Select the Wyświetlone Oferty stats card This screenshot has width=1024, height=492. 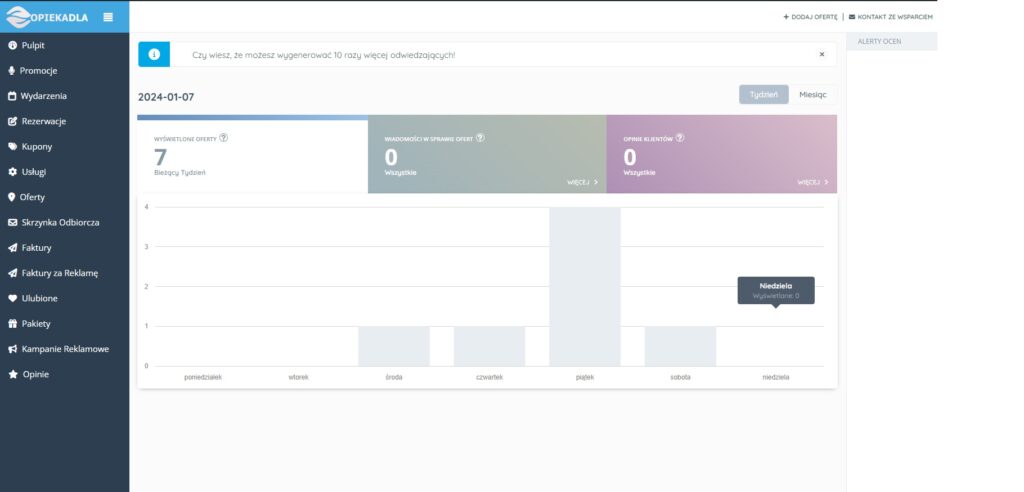coord(252,157)
